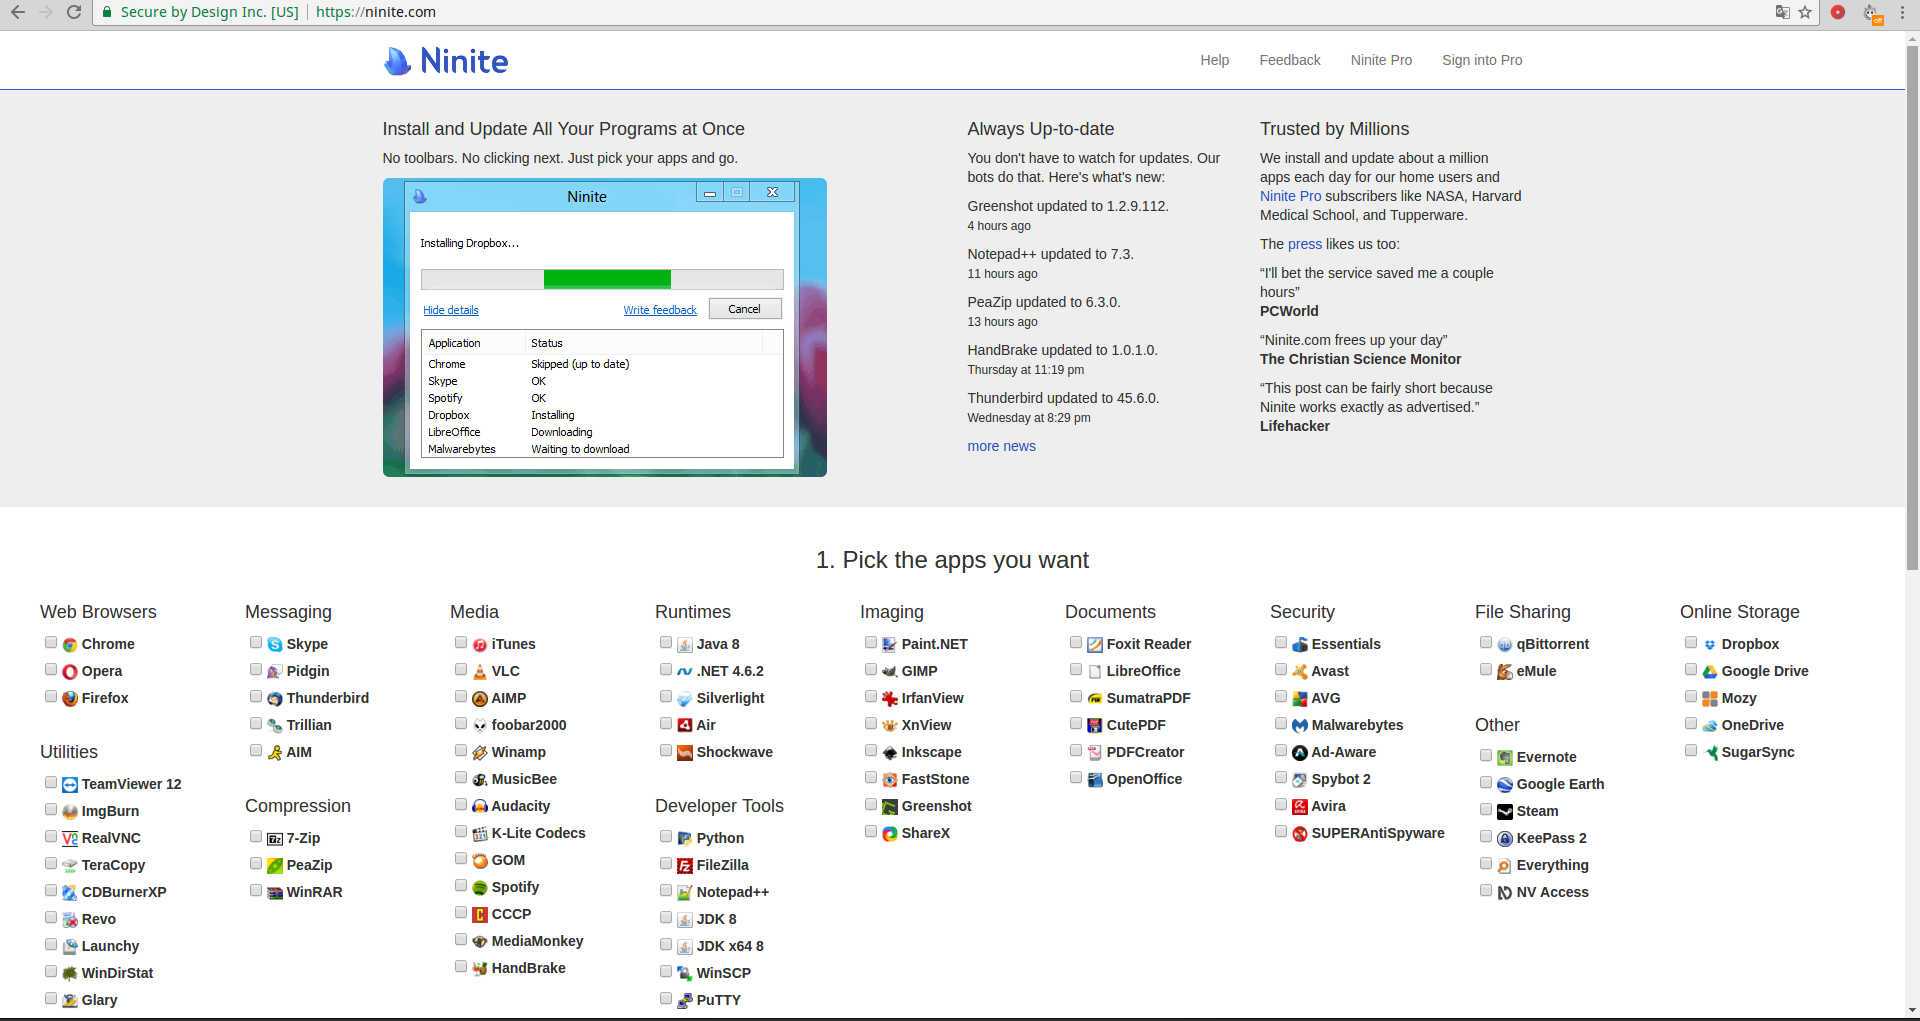This screenshot has width=1920, height=1021.
Task: Check the Paint.NET checkbox
Action: tap(871, 643)
